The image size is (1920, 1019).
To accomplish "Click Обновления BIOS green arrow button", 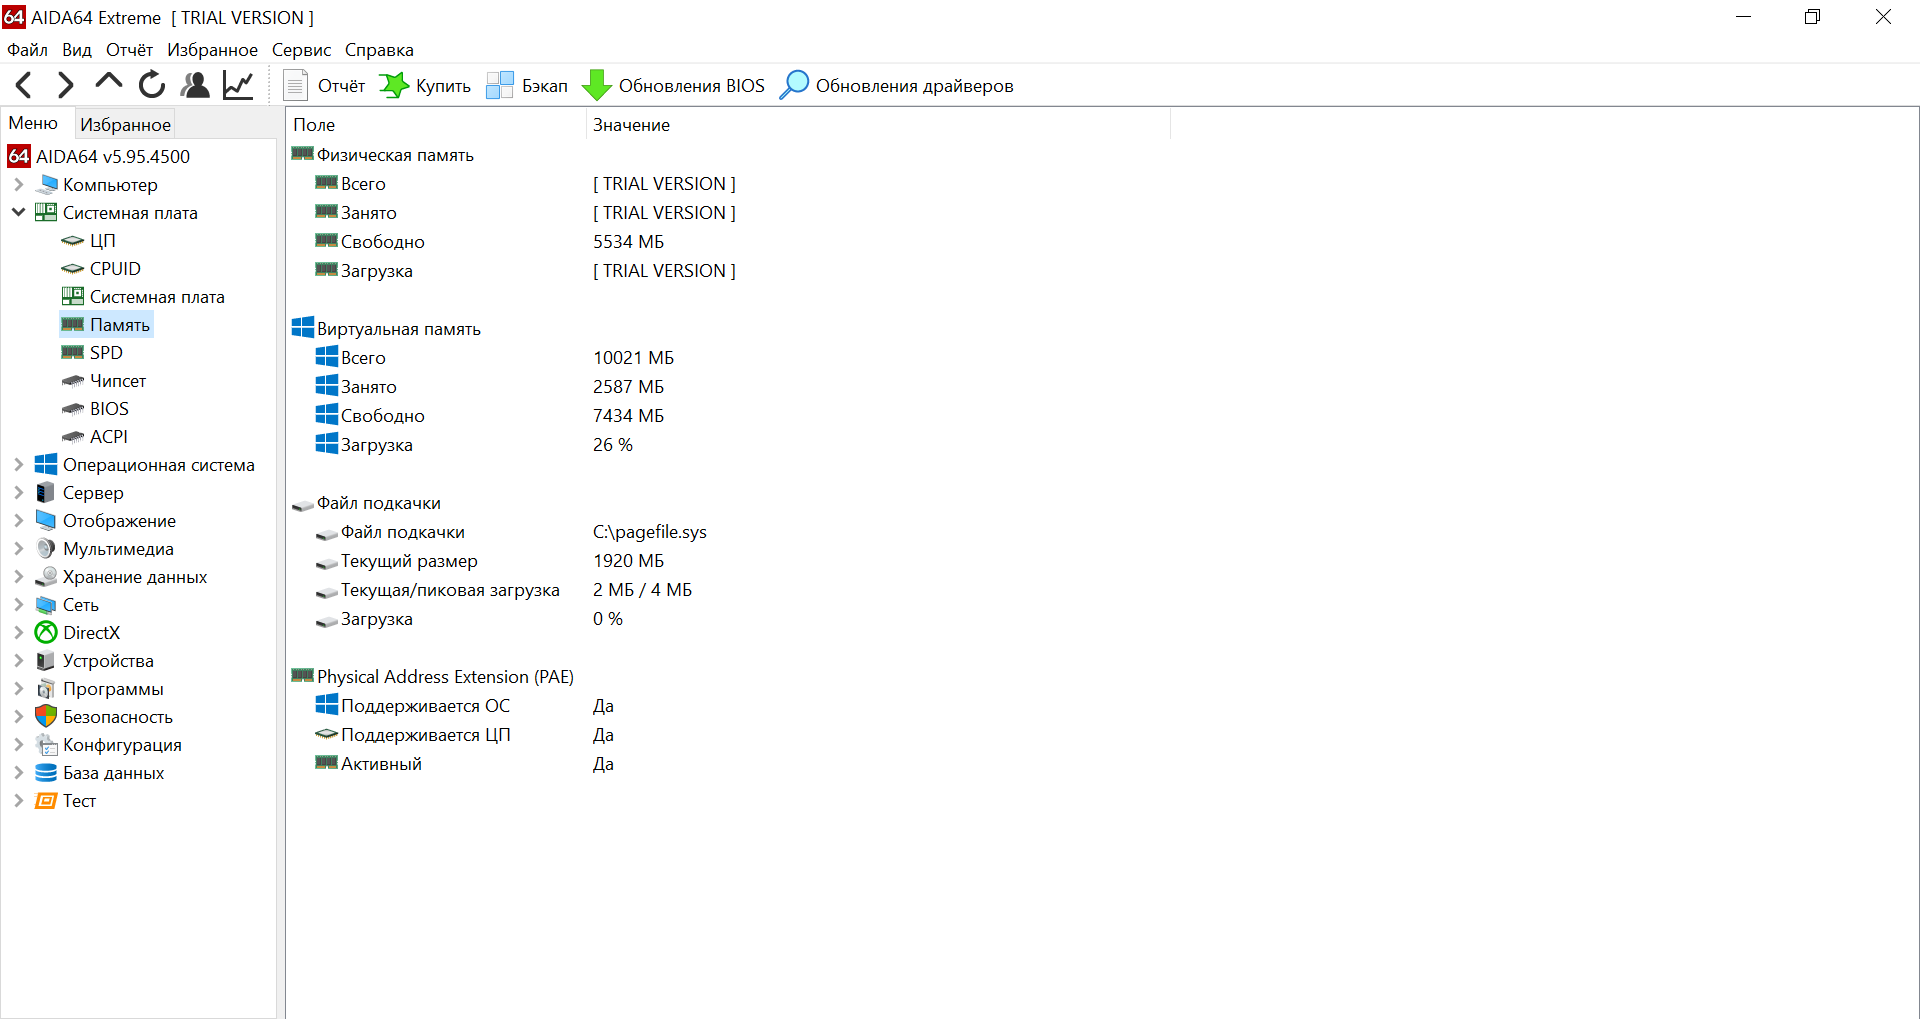I will (x=673, y=85).
